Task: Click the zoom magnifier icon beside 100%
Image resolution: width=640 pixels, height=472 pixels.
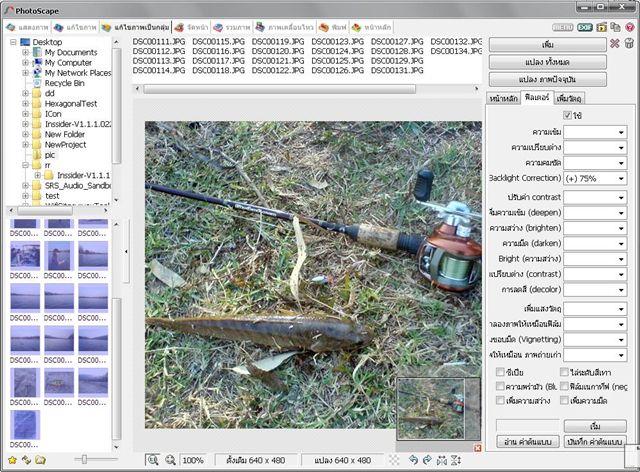Action: pyautogui.click(x=170, y=460)
